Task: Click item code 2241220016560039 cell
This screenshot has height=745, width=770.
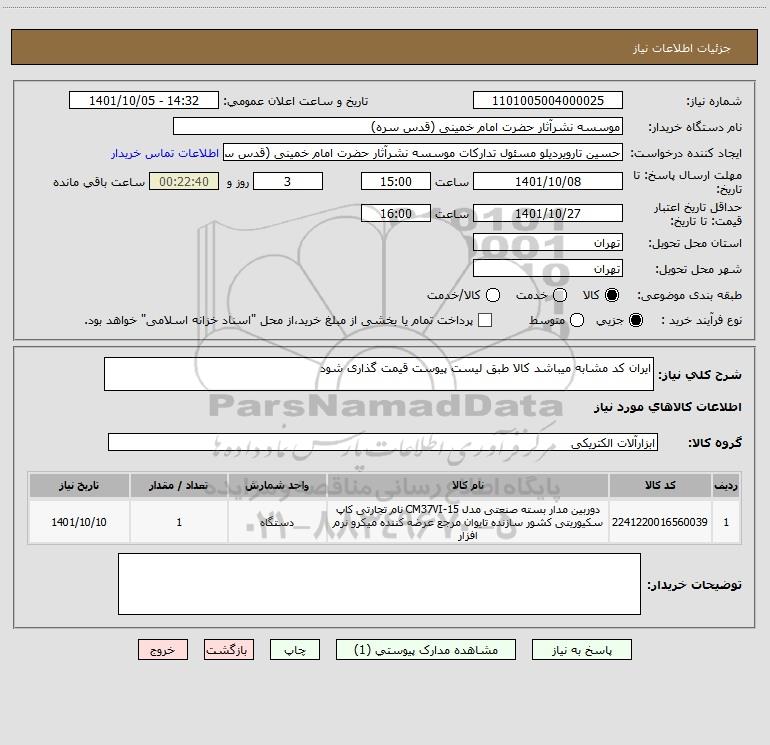Action: pos(660,522)
